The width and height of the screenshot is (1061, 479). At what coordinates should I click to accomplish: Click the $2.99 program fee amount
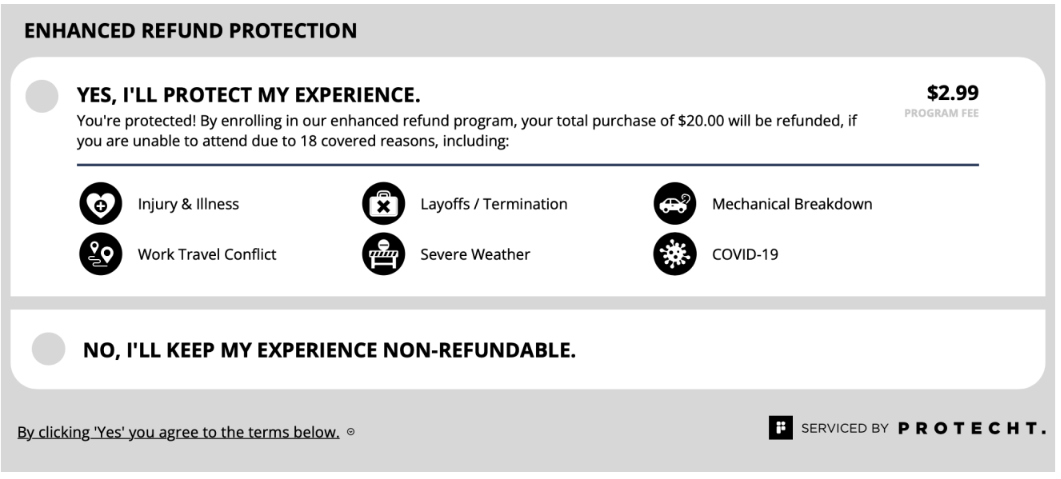click(953, 93)
